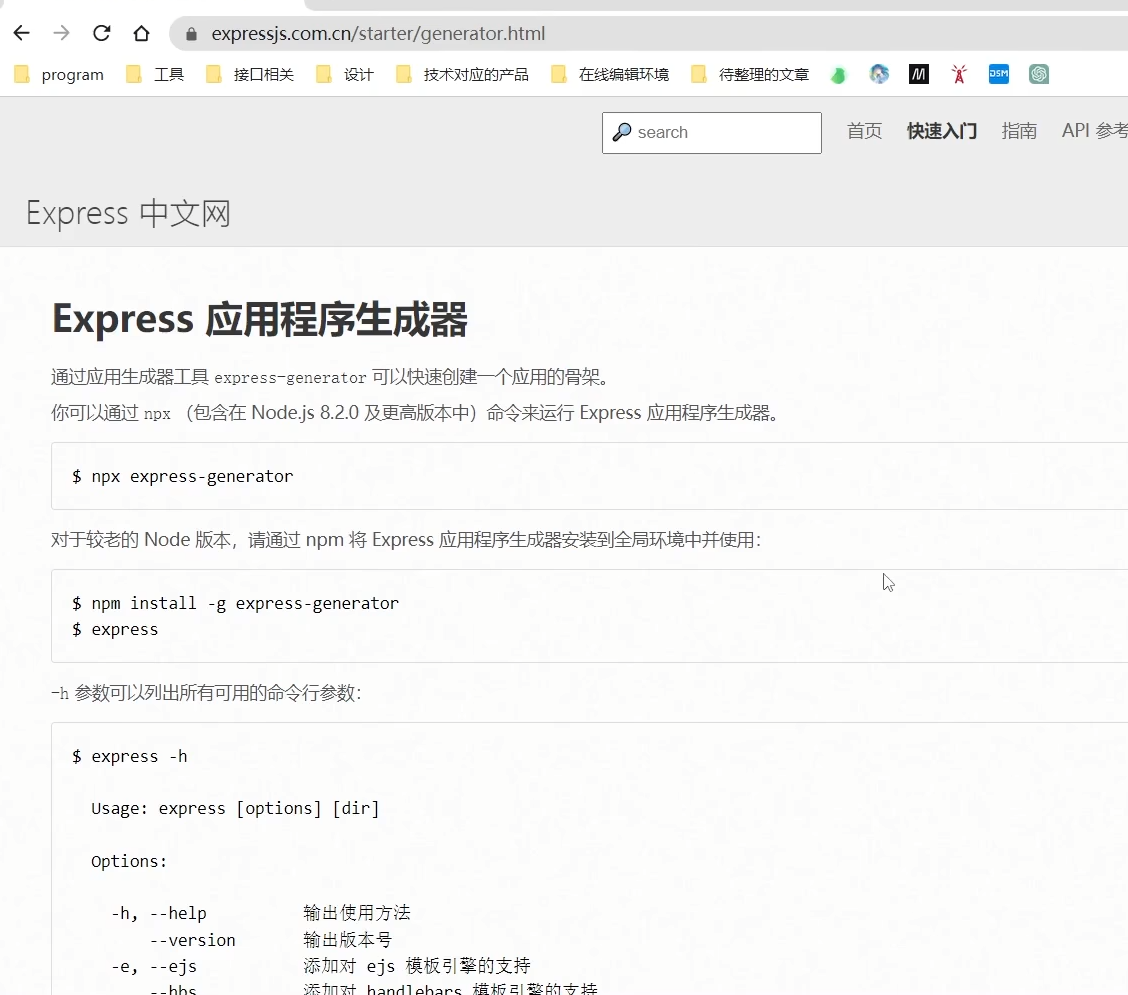Click the --version option row
Screen dimensions: 1128x995
270,940
